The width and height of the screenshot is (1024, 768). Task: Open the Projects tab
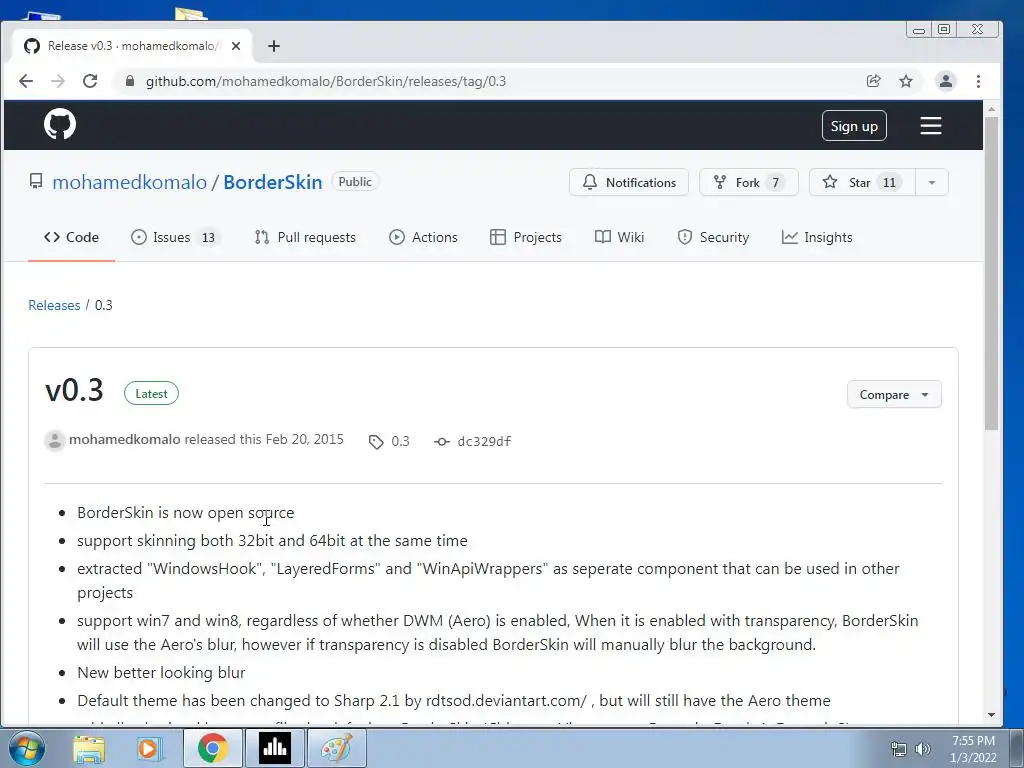(x=526, y=237)
